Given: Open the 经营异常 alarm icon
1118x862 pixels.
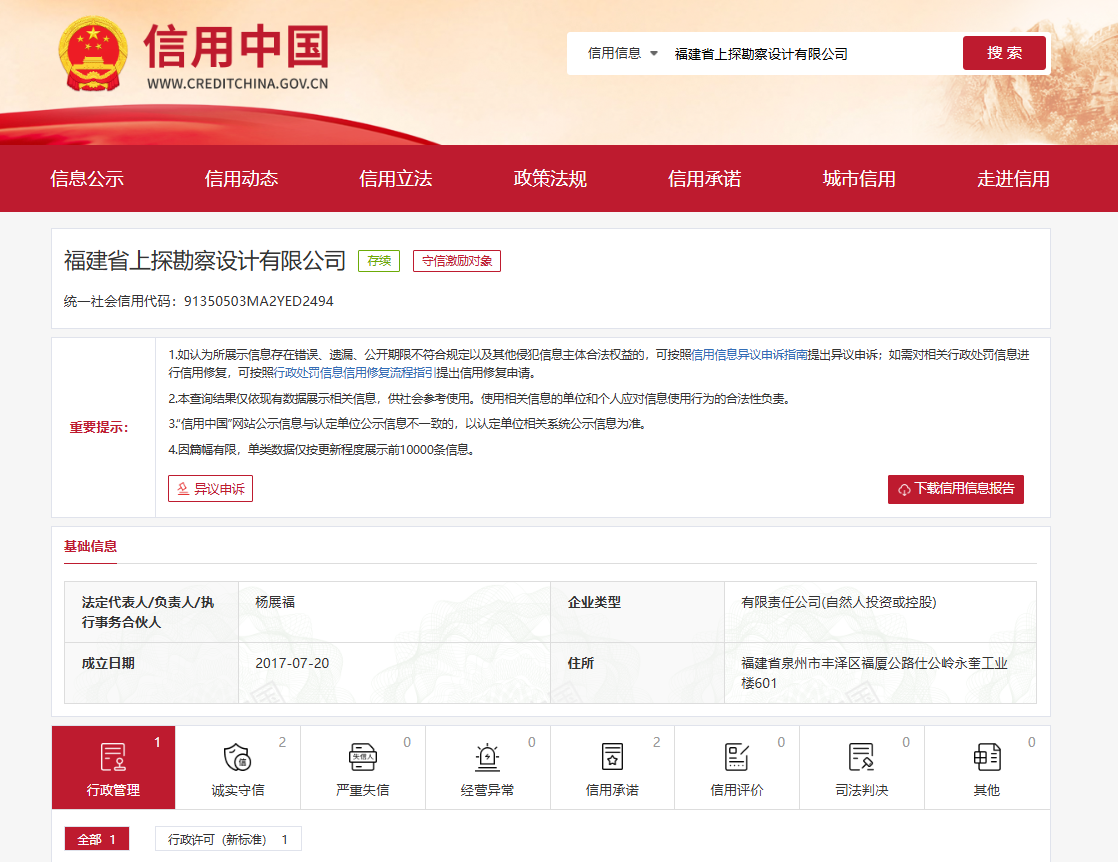Looking at the screenshot, I should coord(487,757).
